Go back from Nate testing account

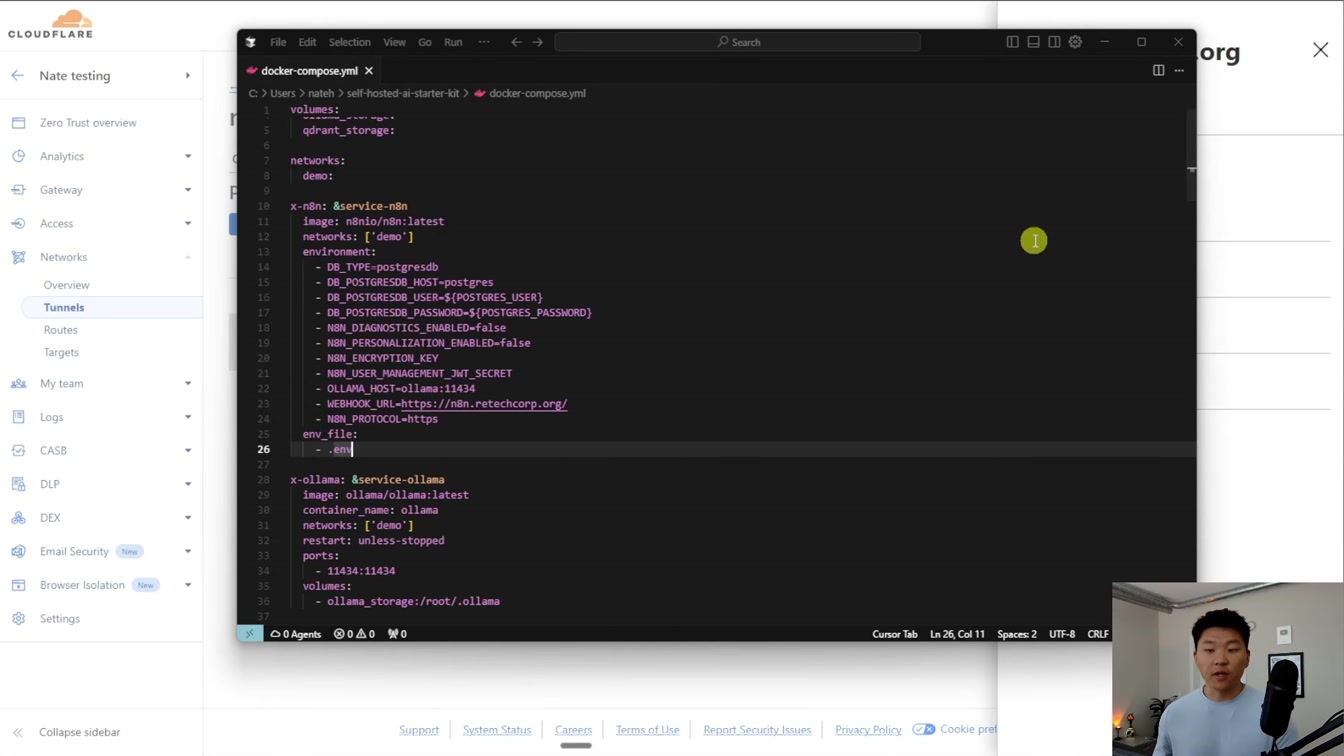pos(17,76)
